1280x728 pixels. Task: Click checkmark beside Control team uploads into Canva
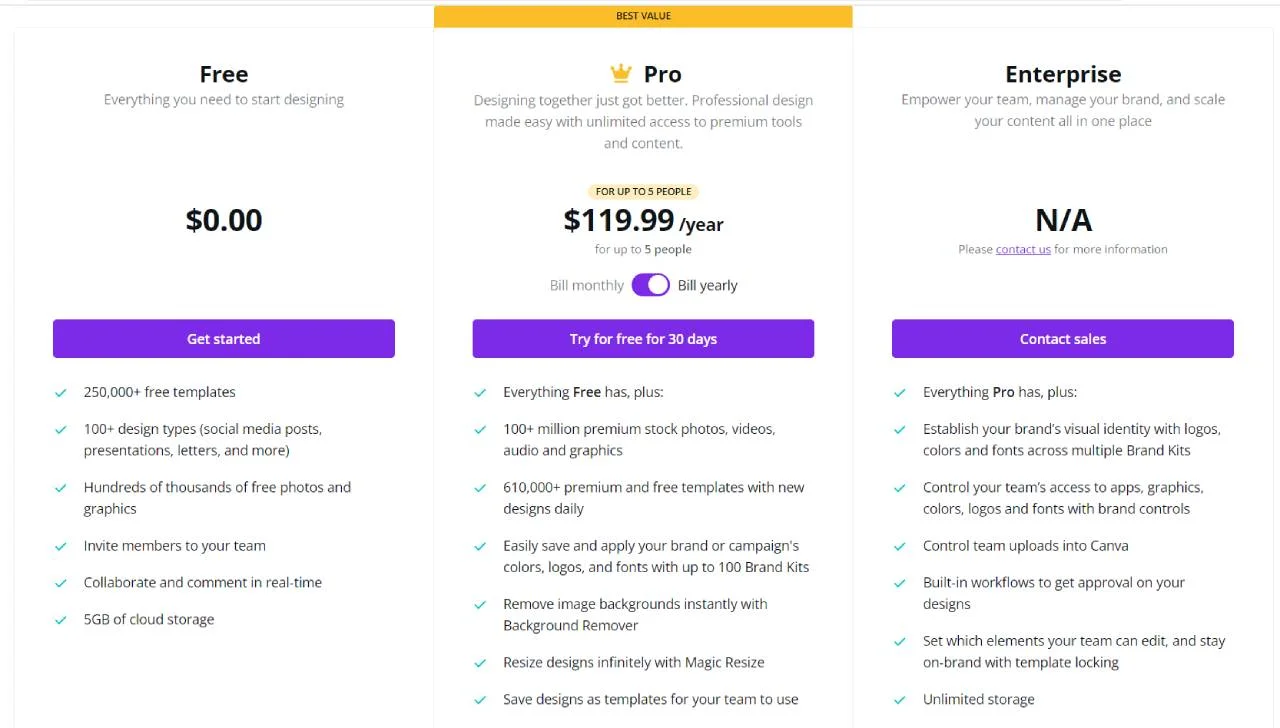pyautogui.click(x=900, y=546)
